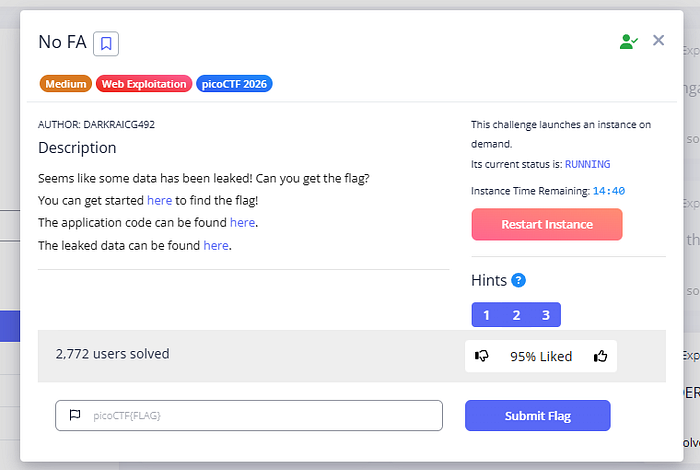Reveal hint number 3
The width and height of the screenshot is (700, 470).
click(546, 315)
